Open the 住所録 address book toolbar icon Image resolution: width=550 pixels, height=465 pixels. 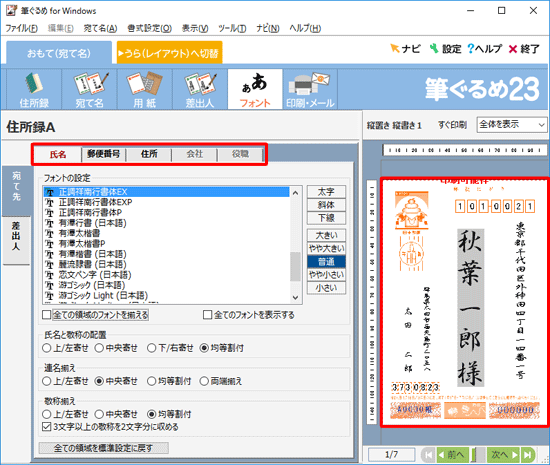(34, 89)
